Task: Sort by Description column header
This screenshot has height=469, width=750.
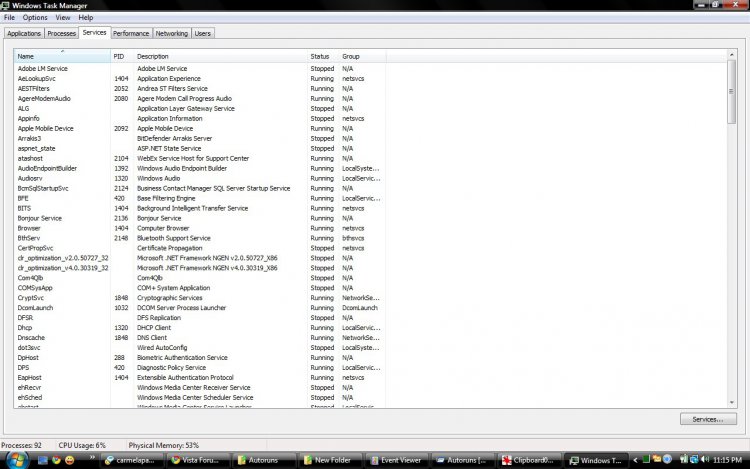Action: [221, 56]
